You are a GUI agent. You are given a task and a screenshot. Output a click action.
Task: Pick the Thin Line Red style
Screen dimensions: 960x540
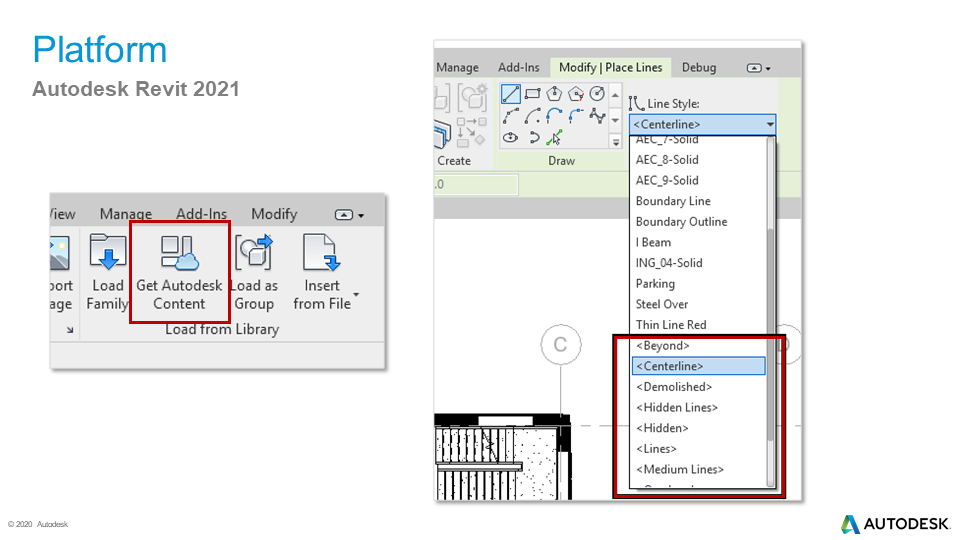671,325
